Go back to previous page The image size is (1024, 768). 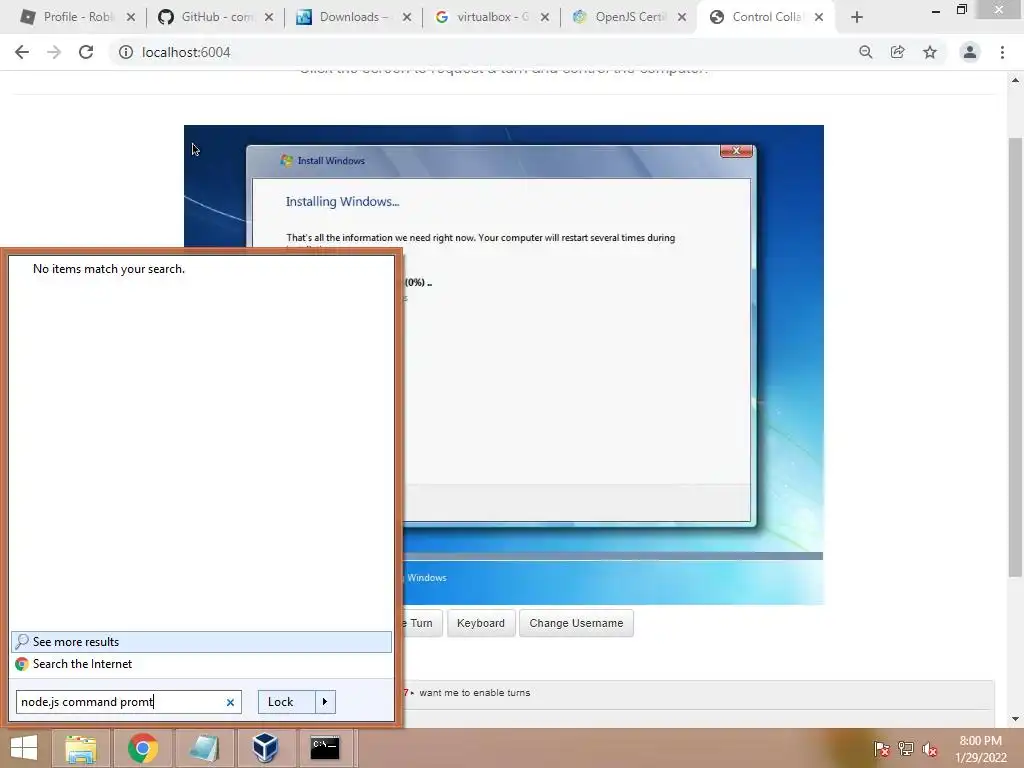click(x=22, y=52)
